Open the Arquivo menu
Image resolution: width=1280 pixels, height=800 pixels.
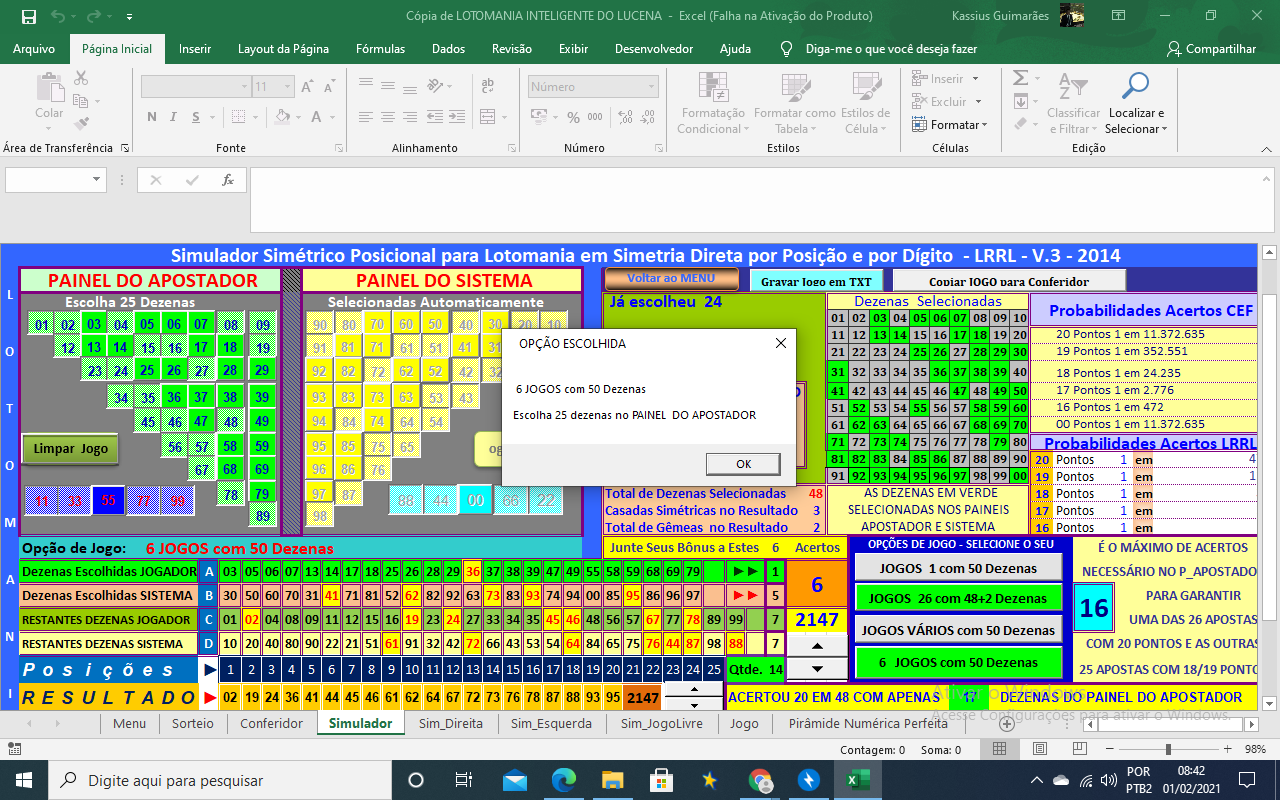coord(34,49)
